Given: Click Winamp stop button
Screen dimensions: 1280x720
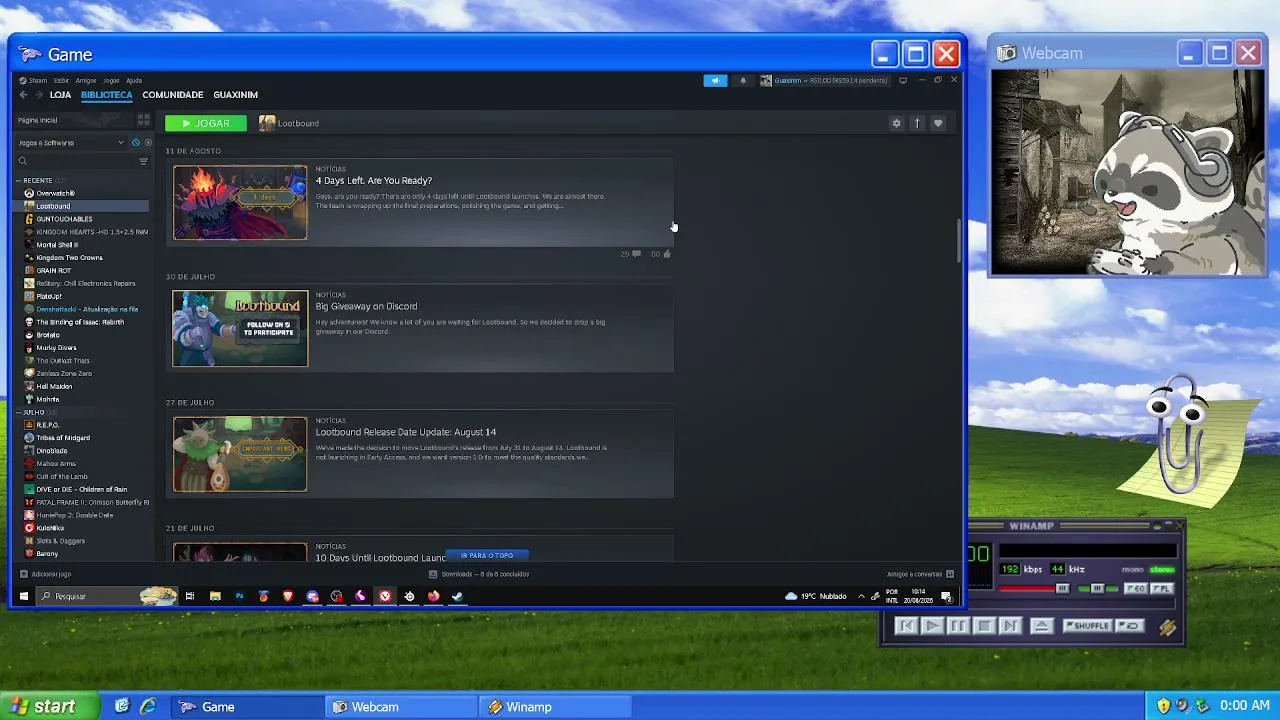Looking at the screenshot, I should (984, 626).
